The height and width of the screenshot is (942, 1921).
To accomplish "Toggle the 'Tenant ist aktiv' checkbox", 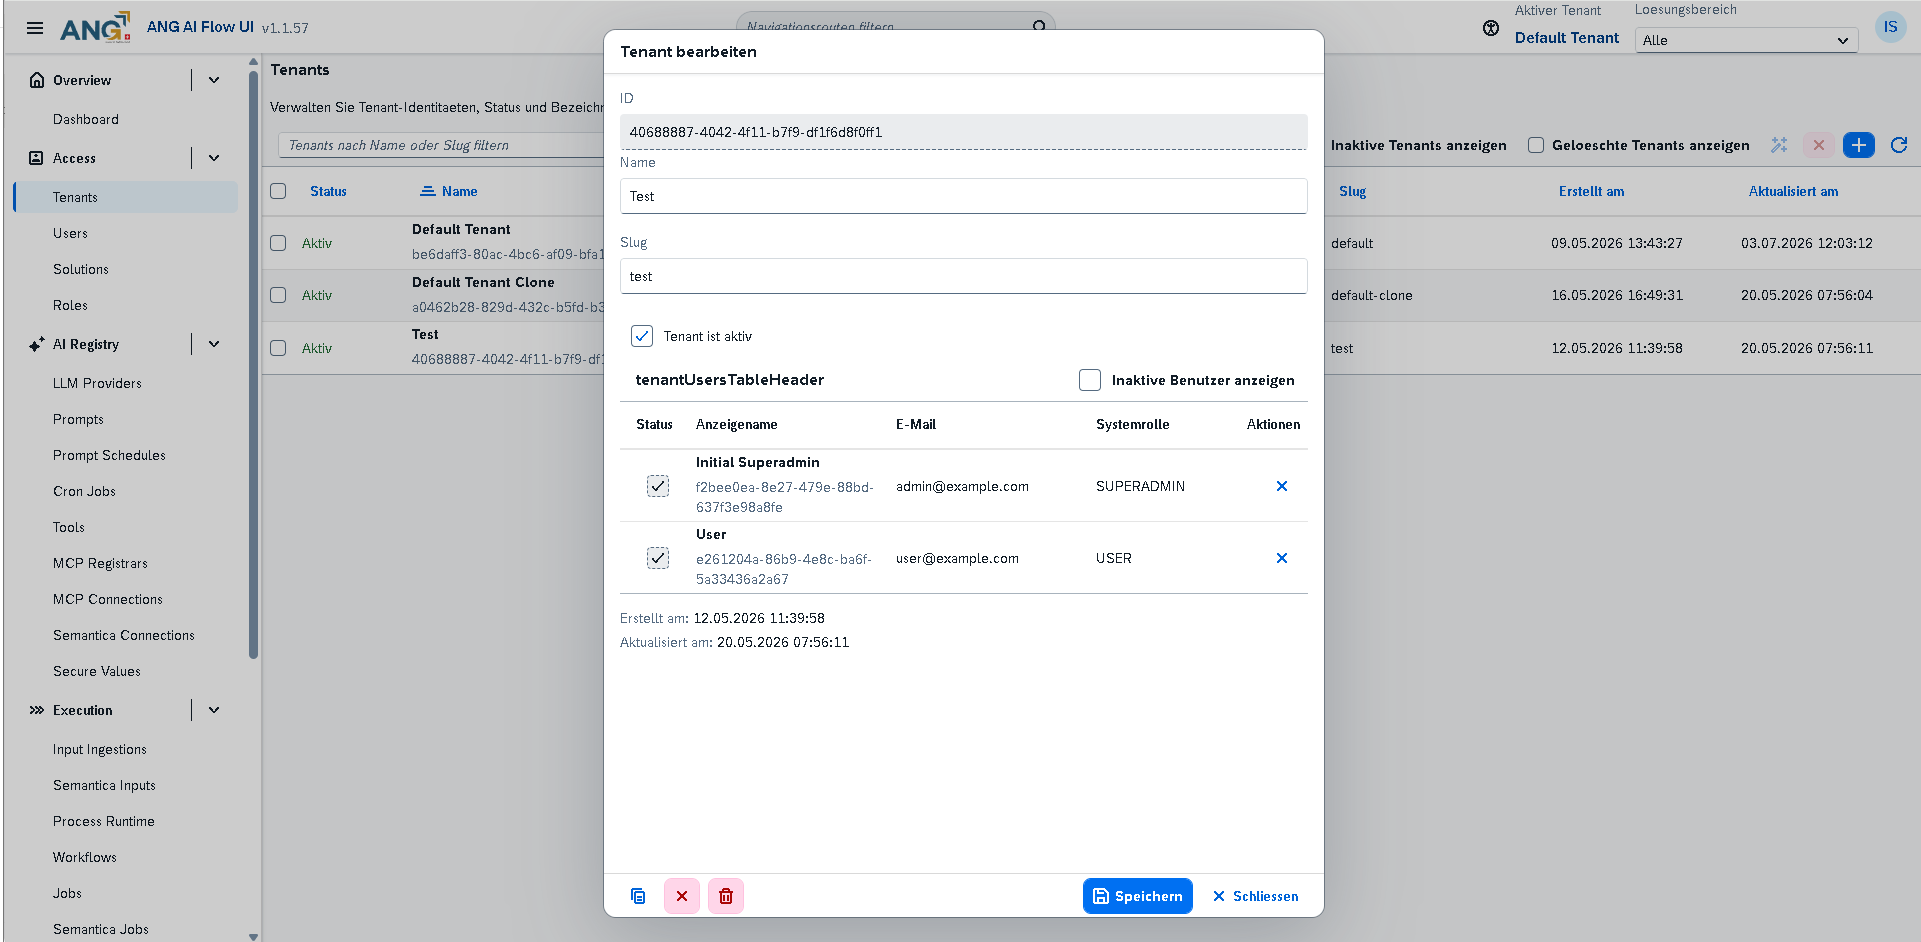I will click(642, 336).
